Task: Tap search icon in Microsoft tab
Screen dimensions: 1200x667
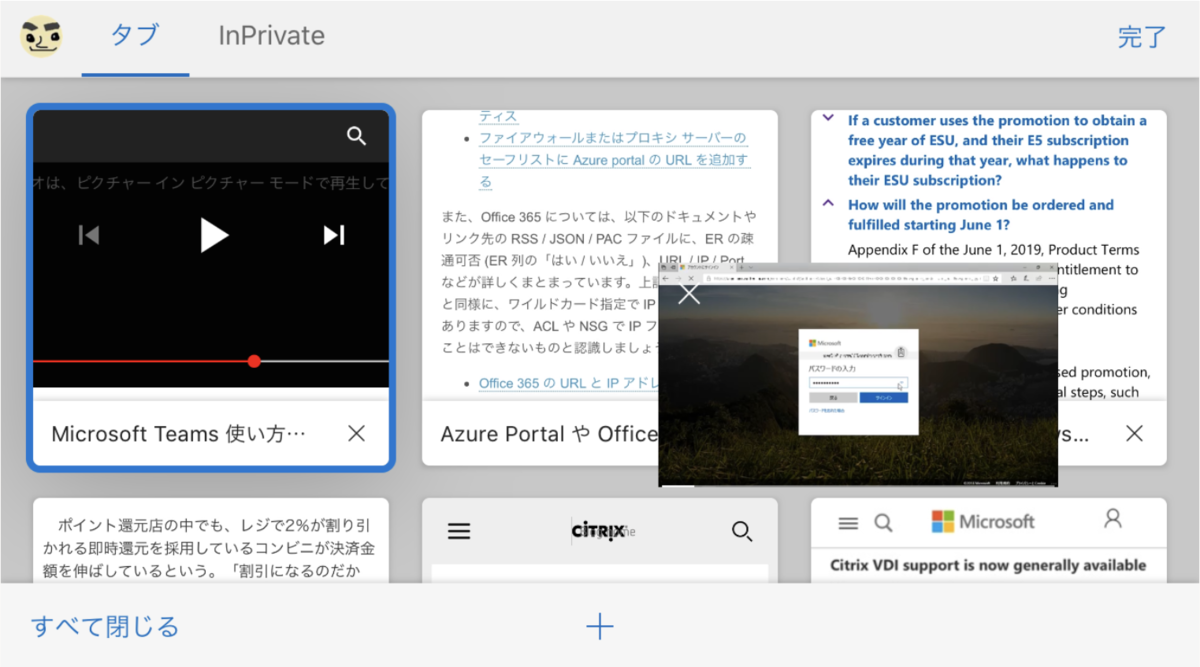Action: tap(883, 522)
